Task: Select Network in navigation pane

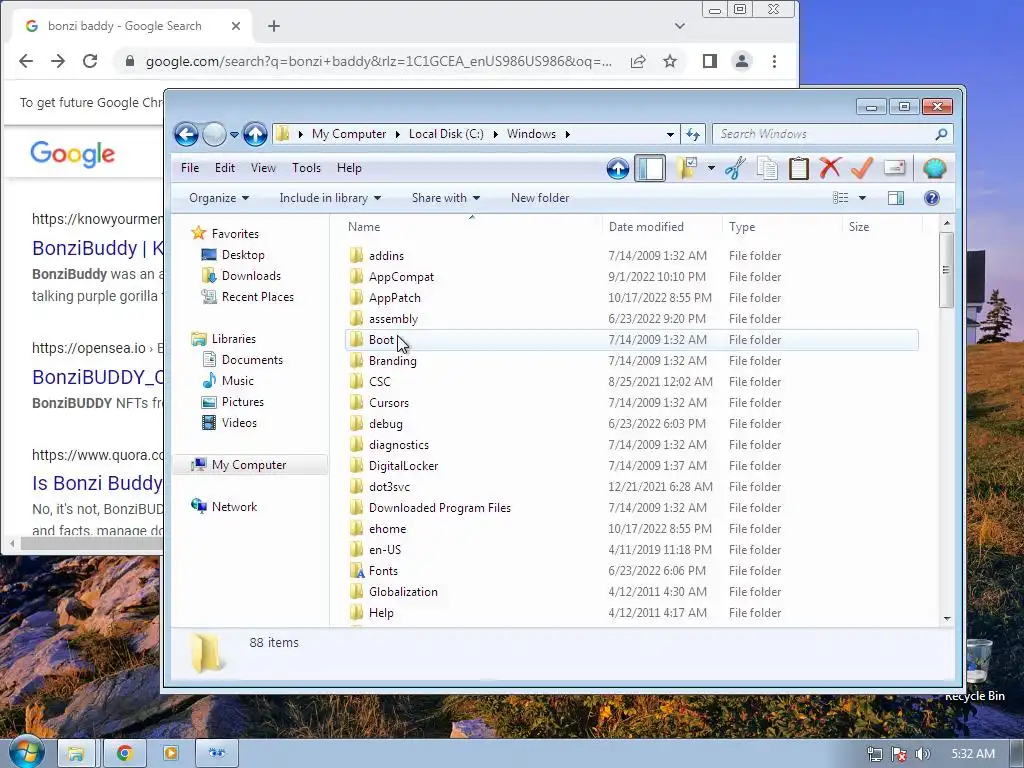Action: point(234,507)
